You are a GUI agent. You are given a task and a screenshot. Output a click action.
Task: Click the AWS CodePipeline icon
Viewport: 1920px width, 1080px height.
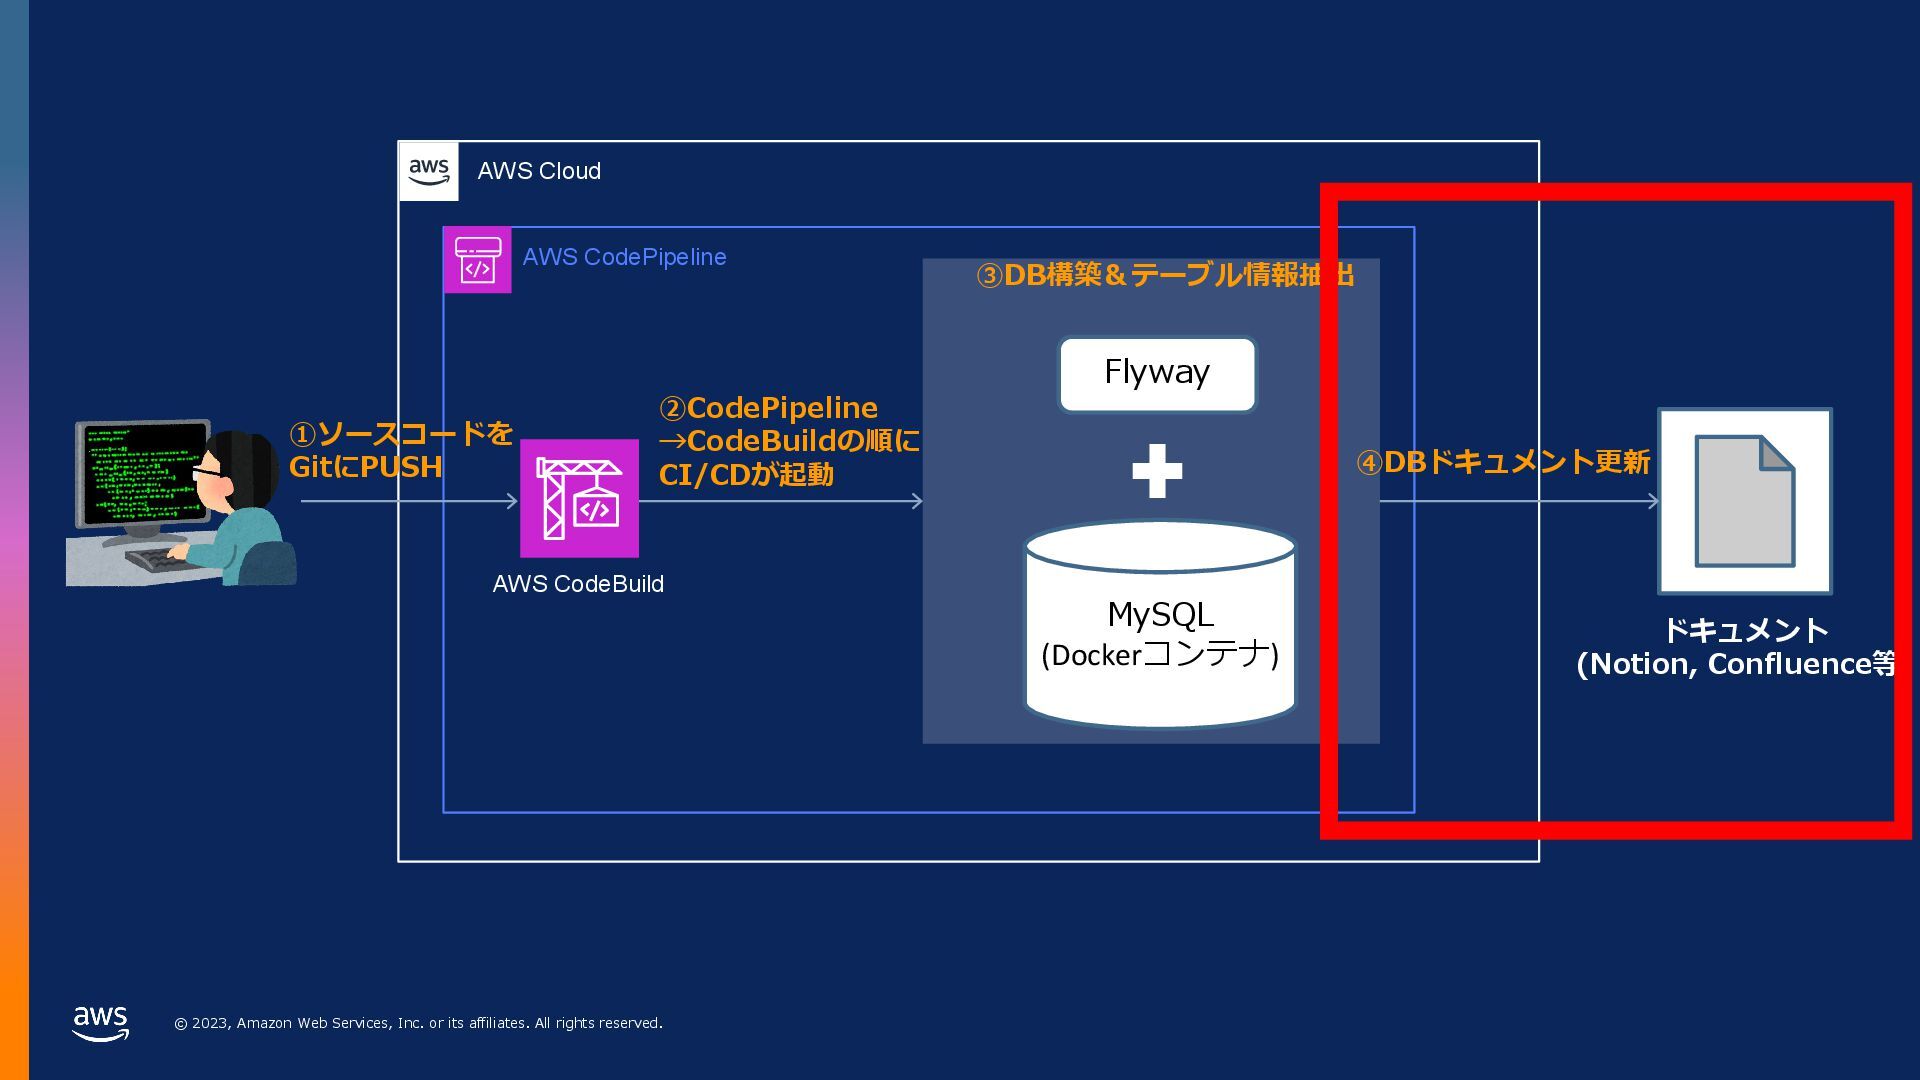coord(477,260)
